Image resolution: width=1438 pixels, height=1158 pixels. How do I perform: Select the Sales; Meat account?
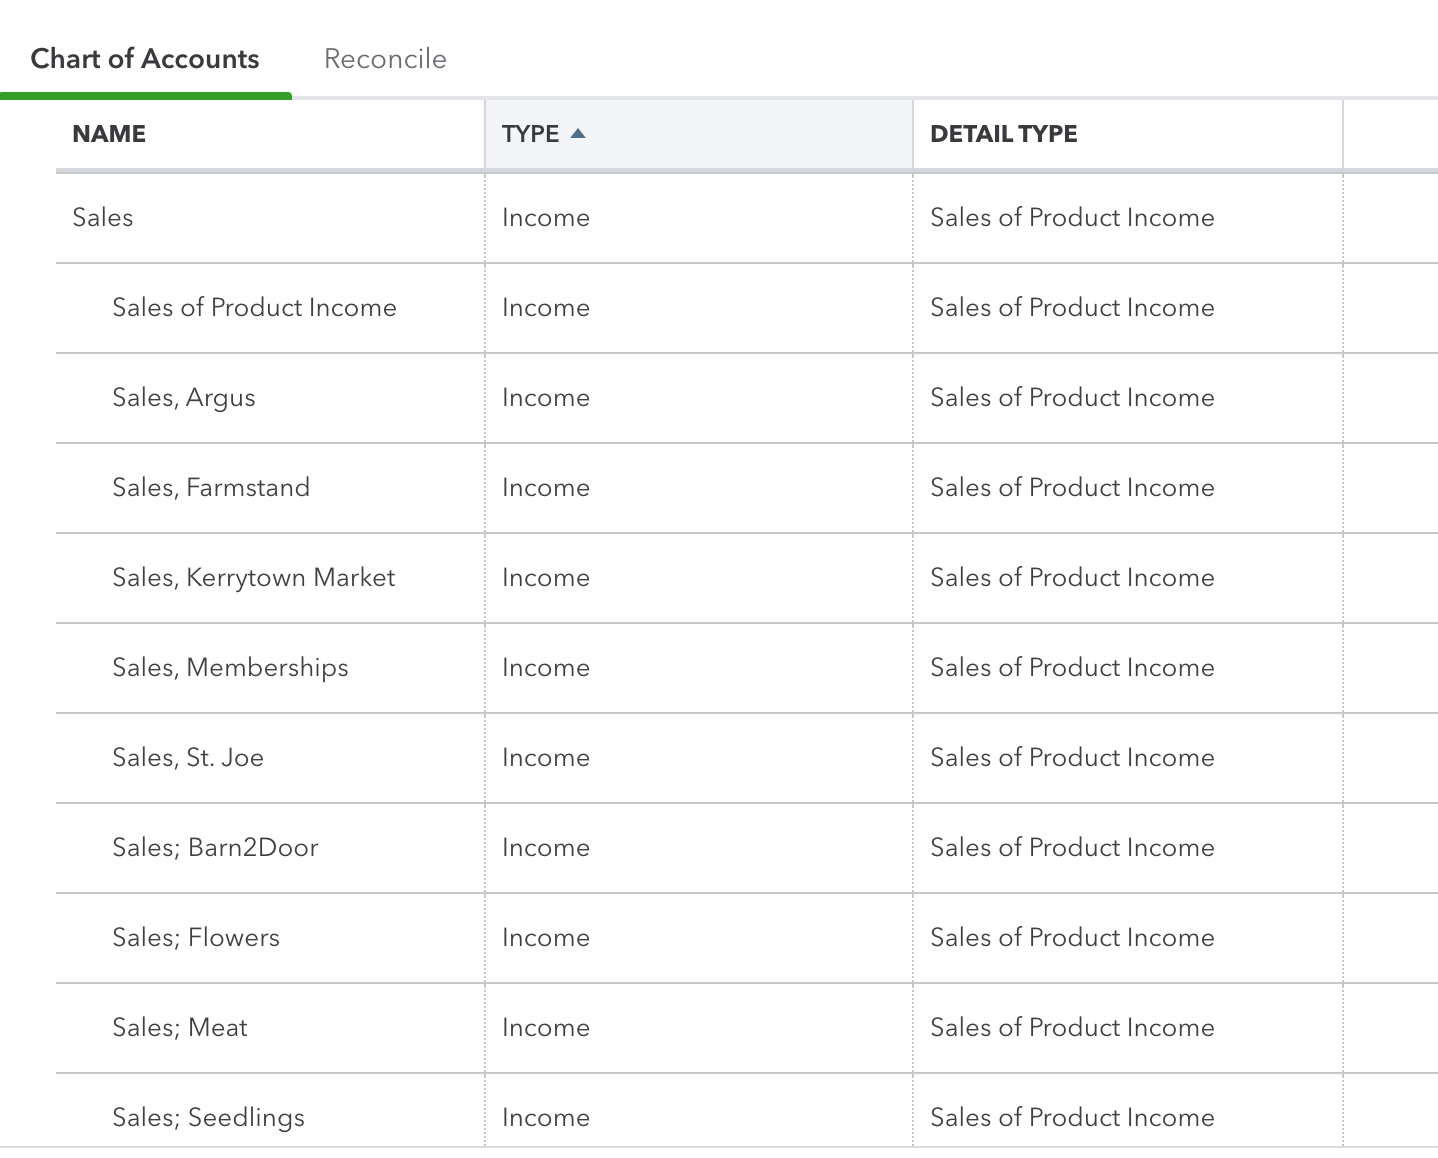pyautogui.click(x=180, y=1028)
